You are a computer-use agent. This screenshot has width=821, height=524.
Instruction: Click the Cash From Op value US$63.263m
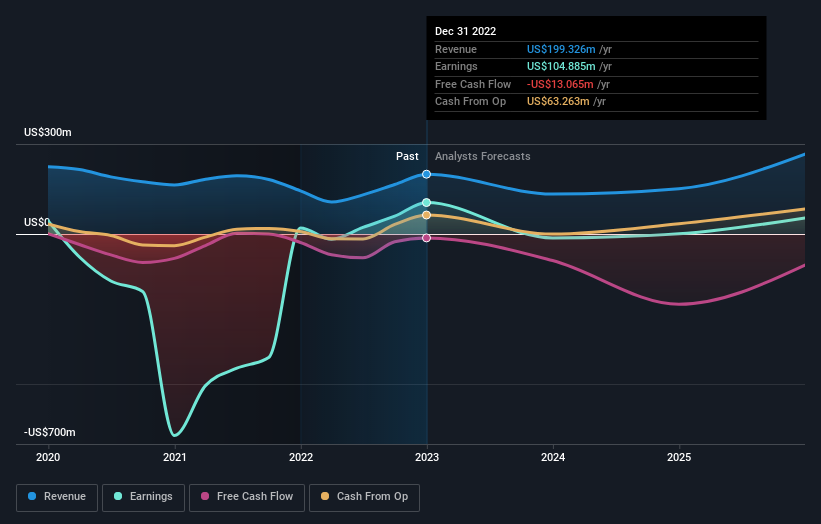(558, 102)
